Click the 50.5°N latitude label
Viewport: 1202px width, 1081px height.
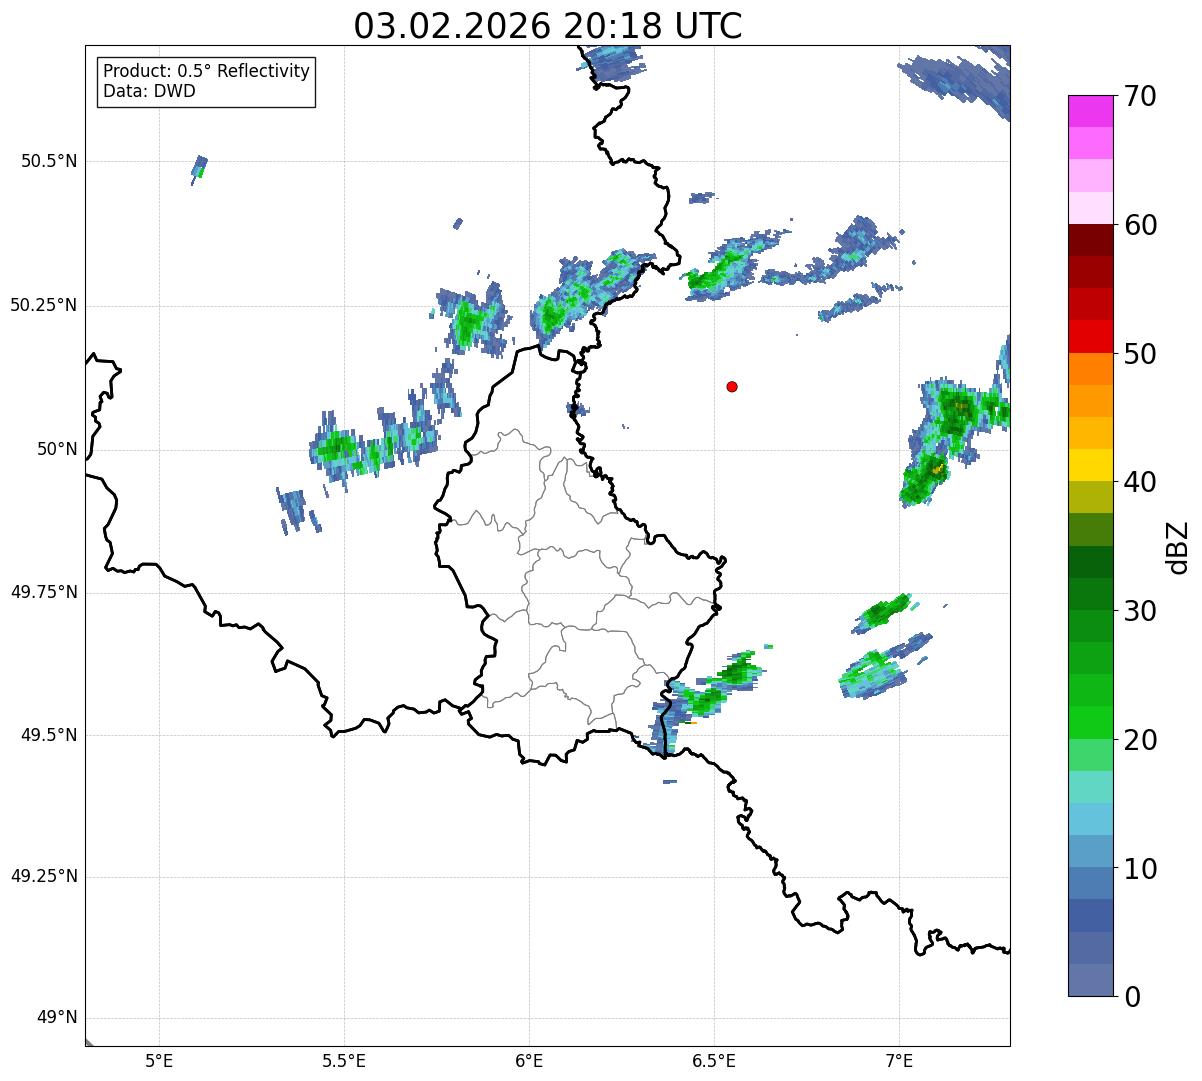[x=49, y=161]
